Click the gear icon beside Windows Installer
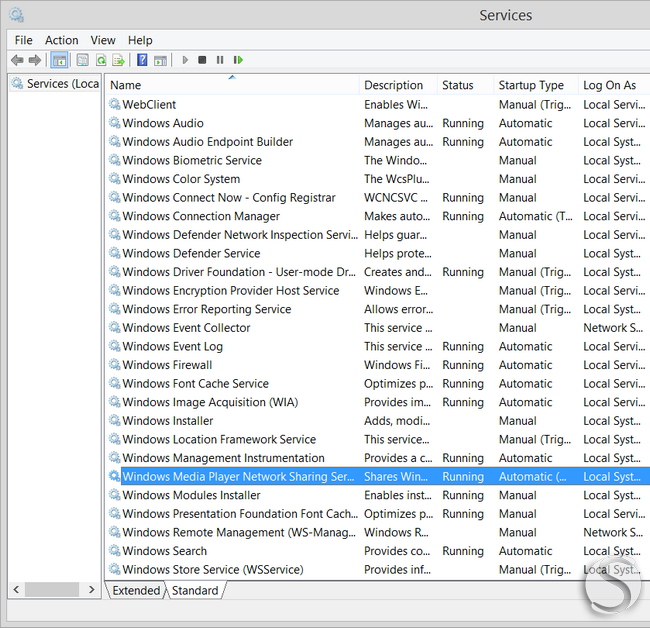Image resolution: width=650 pixels, height=628 pixels. pos(114,420)
